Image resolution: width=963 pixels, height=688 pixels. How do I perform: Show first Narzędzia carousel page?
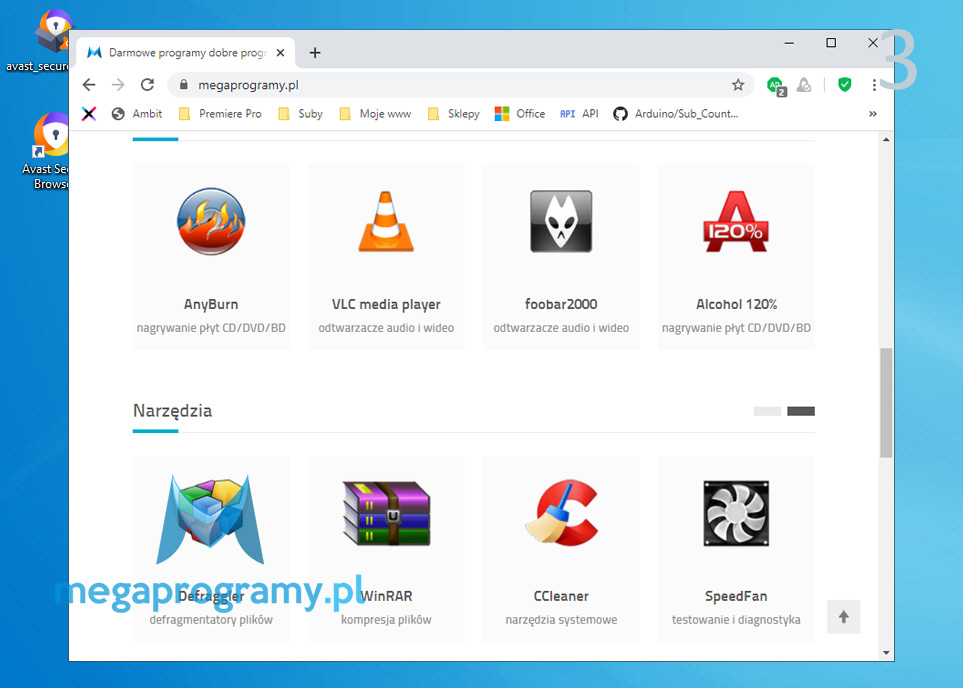767,411
